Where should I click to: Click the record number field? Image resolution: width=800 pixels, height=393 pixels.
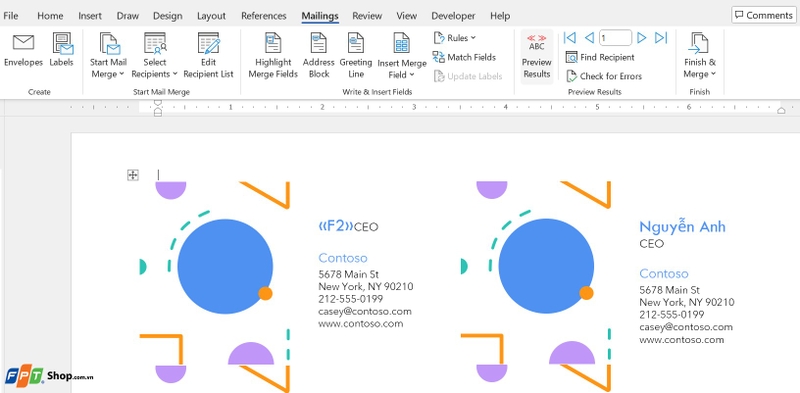pyautogui.click(x=615, y=38)
